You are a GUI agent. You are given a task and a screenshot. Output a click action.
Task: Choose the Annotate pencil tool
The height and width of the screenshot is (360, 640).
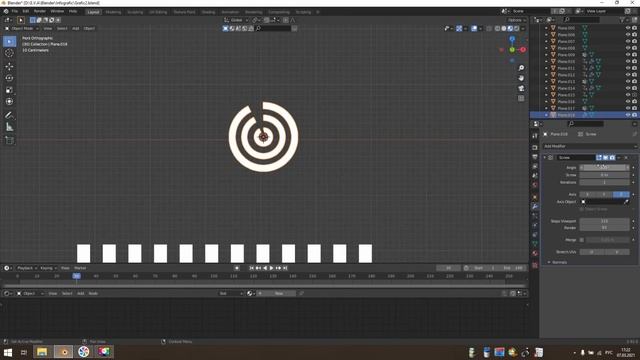pos(9,115)
